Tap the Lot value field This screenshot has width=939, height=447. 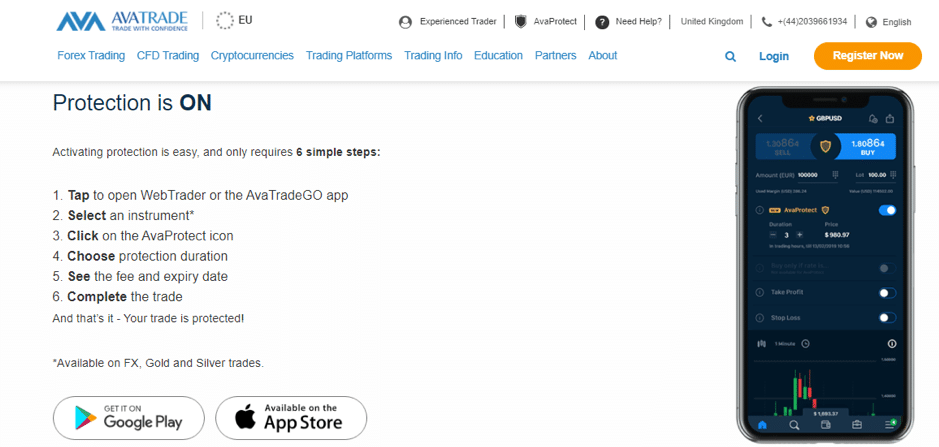coord(877,174)
